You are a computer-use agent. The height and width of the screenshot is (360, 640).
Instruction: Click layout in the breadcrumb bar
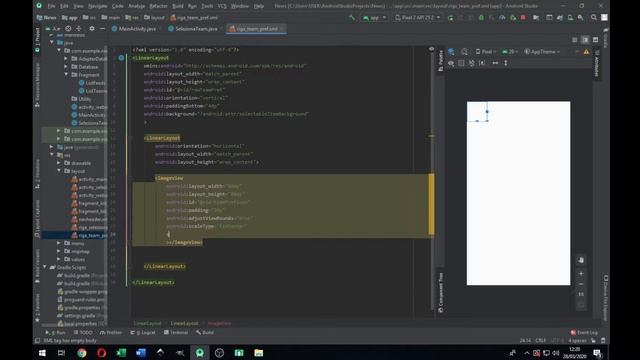(x=155, y=18)
